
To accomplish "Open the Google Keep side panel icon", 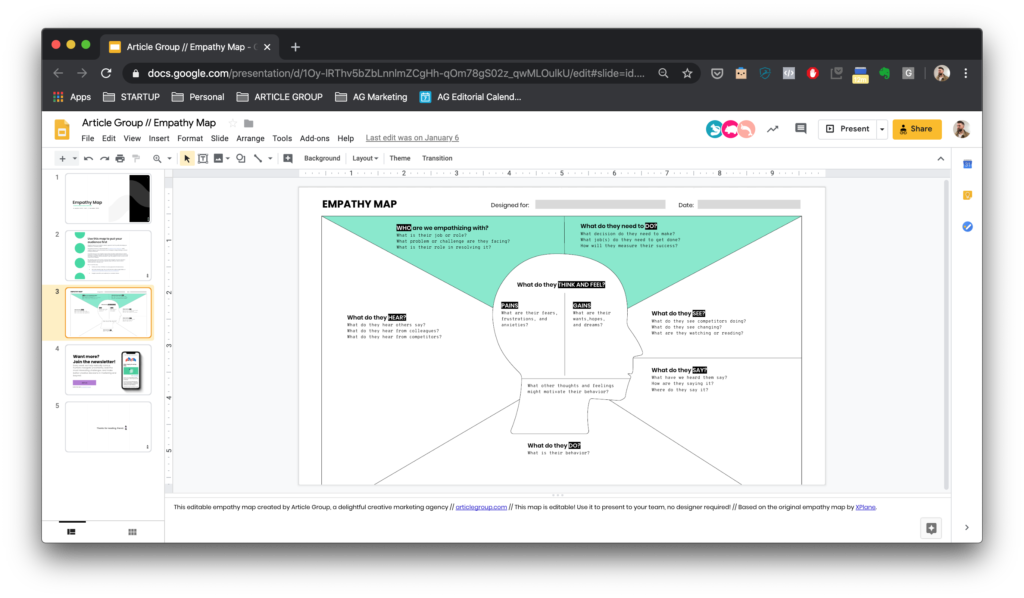I will pyautogui.click(x=967, y=195).
